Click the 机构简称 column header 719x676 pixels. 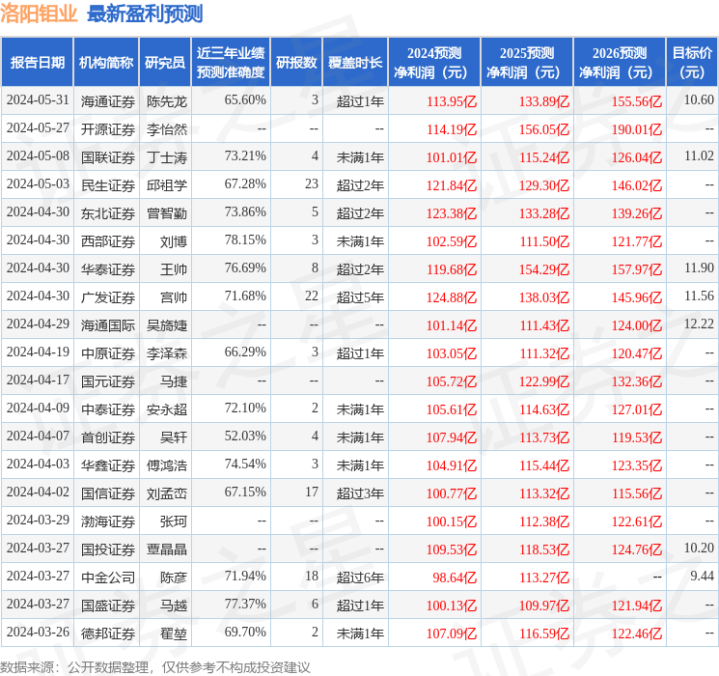click(x=106, y=62)
